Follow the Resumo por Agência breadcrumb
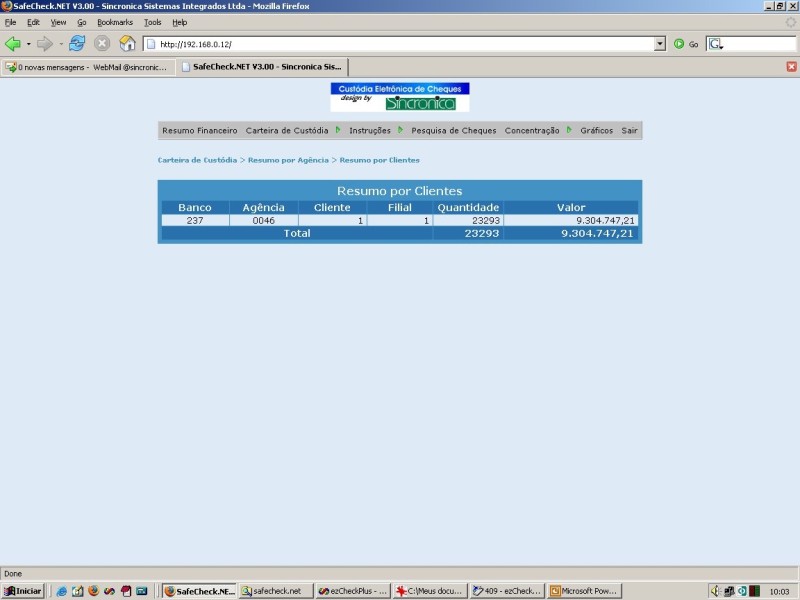800x600 pixels. coord(288,160)
